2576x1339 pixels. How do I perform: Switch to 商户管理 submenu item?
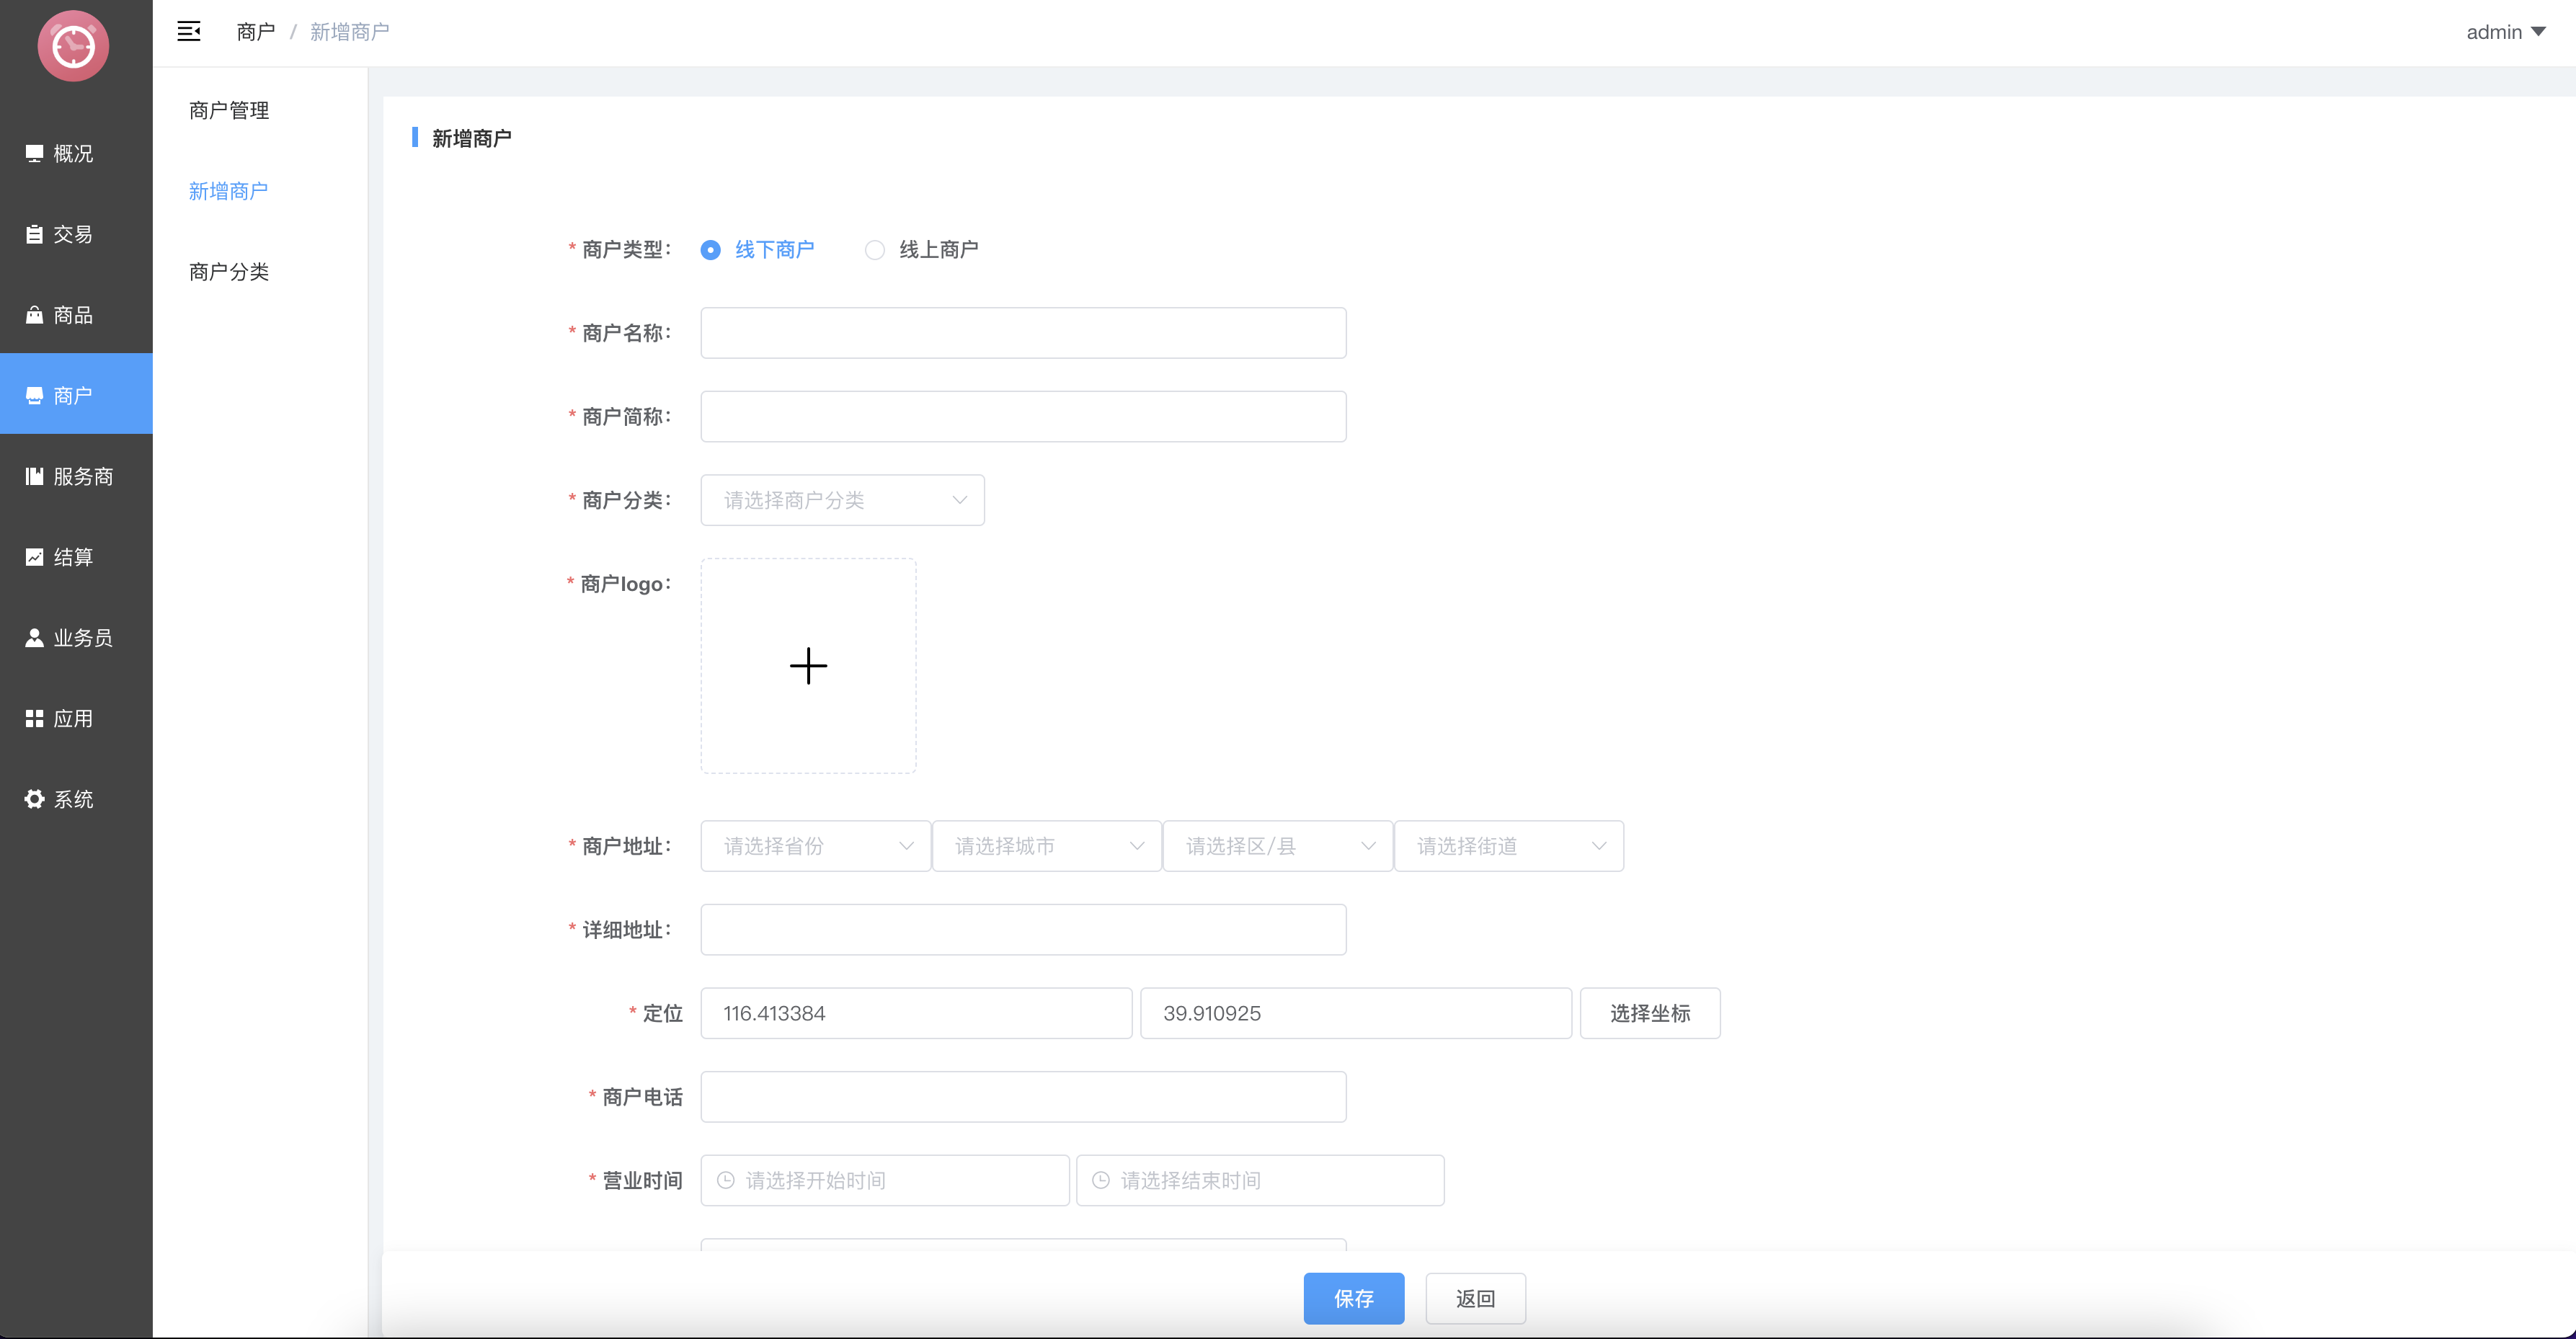[x=229, y=110]
